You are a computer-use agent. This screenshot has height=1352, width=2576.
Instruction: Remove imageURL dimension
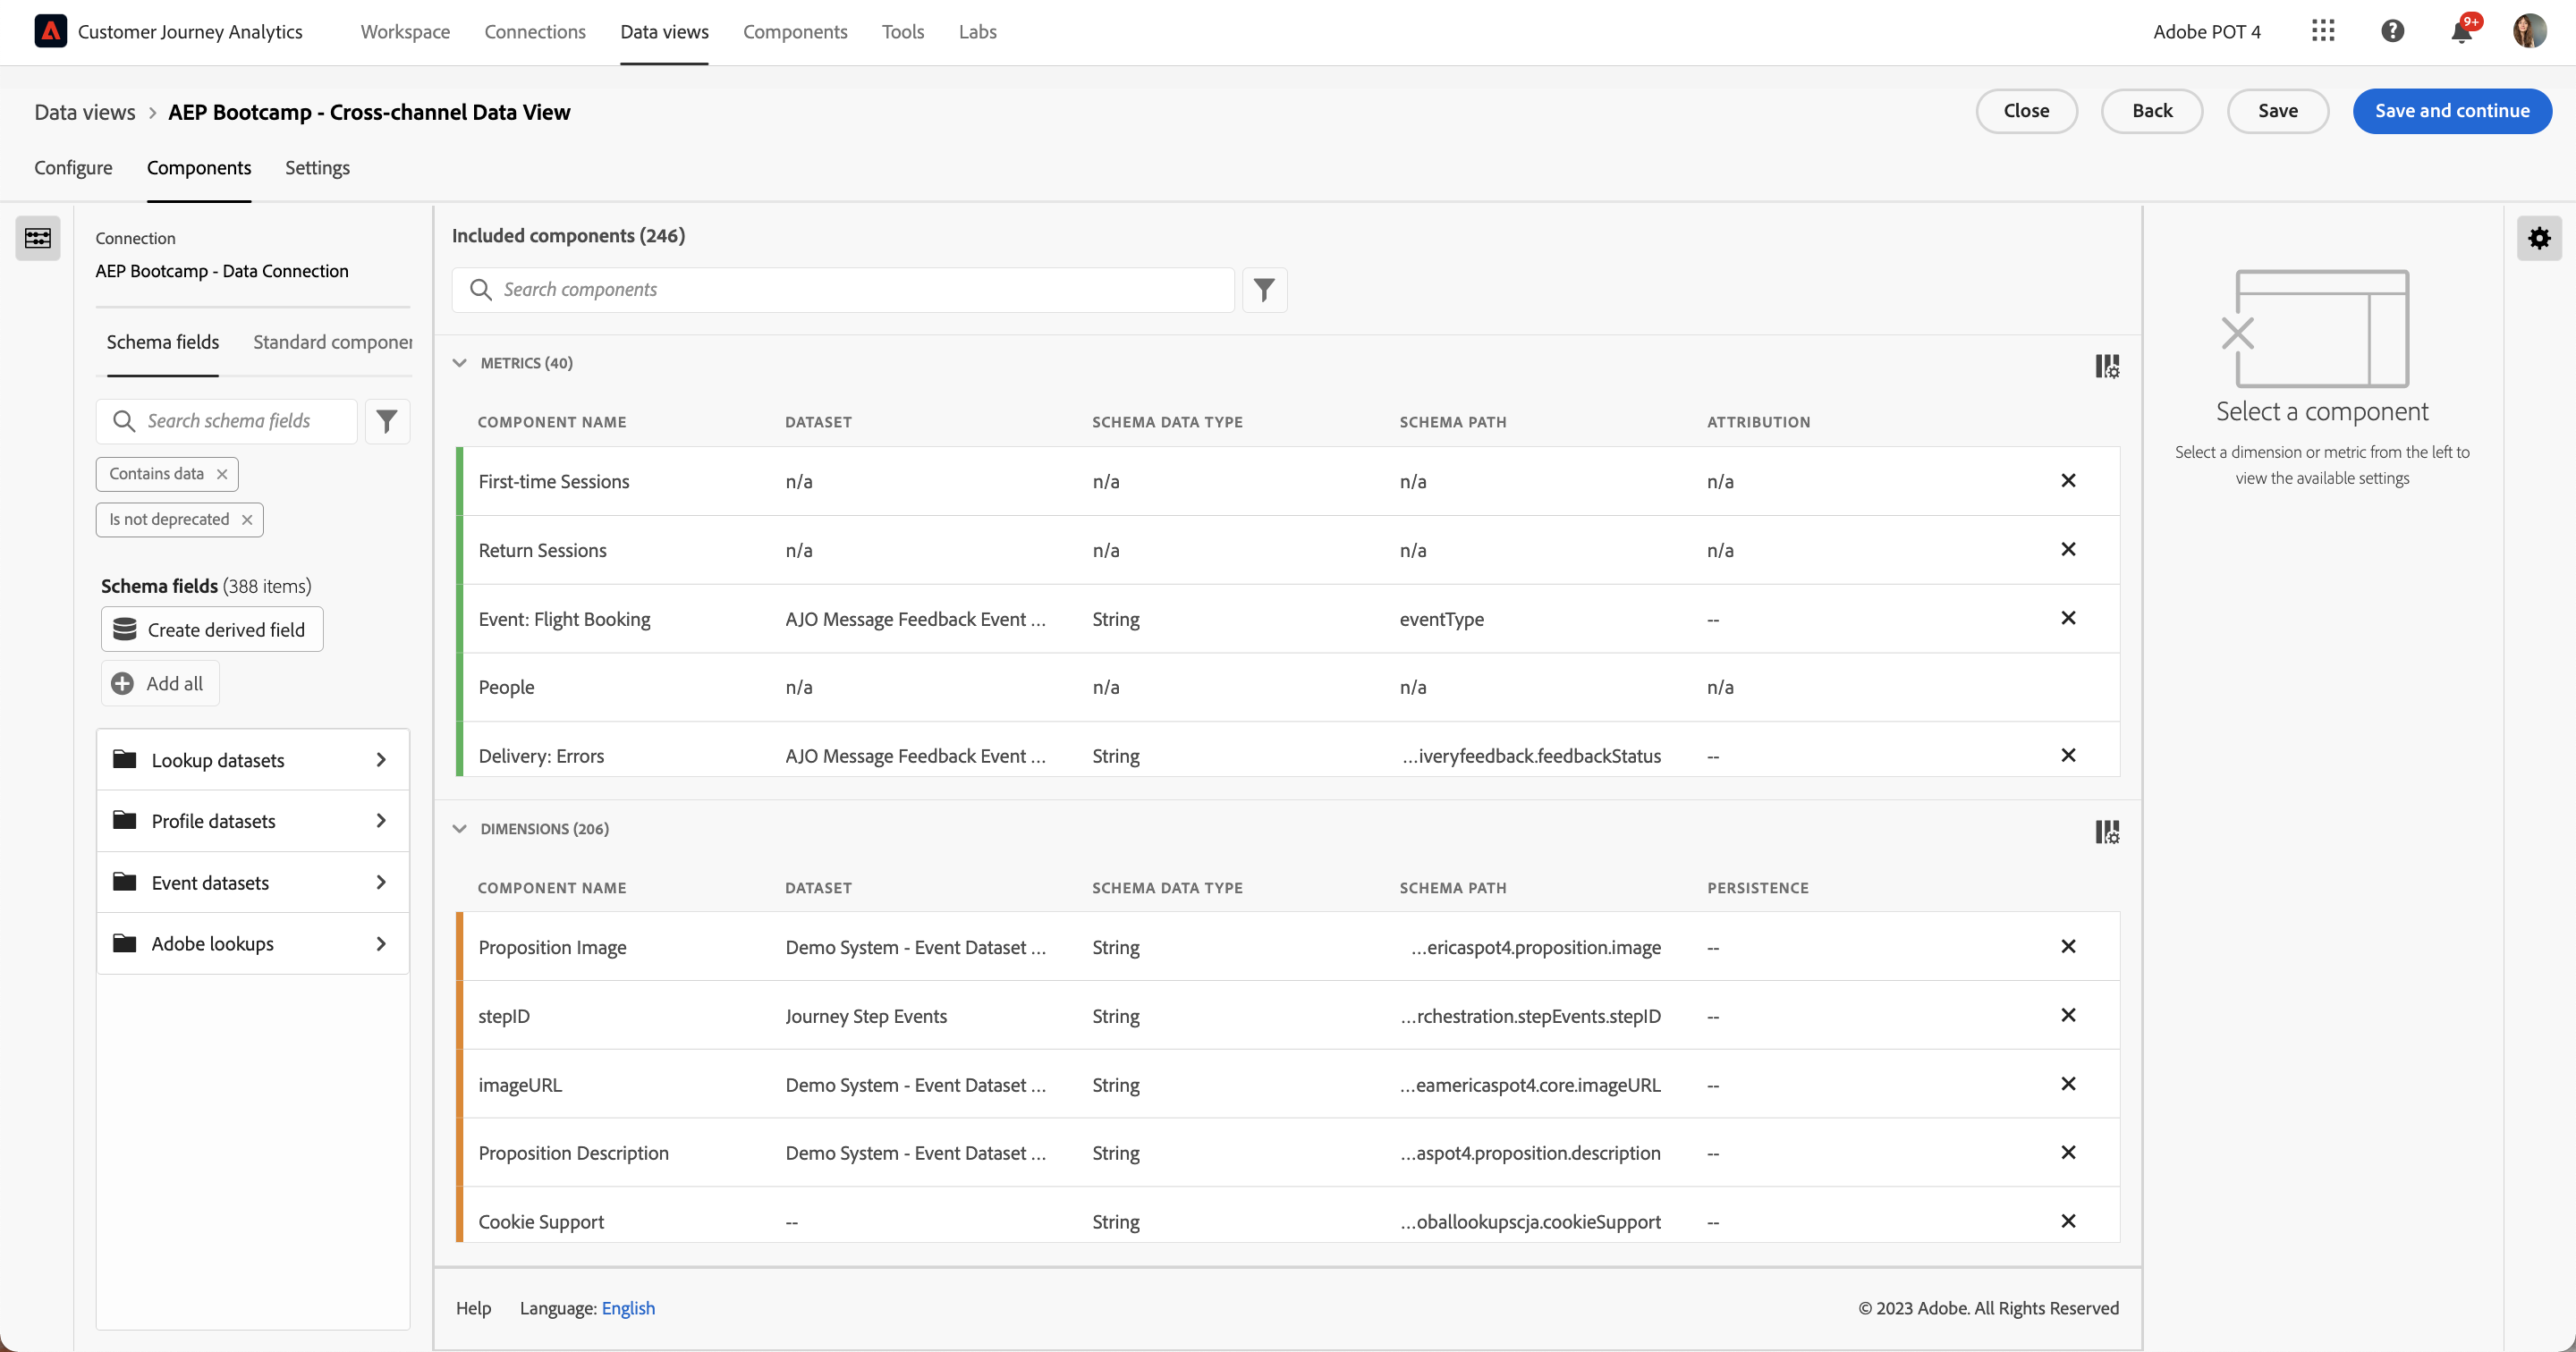[x=2068, y=1084]
